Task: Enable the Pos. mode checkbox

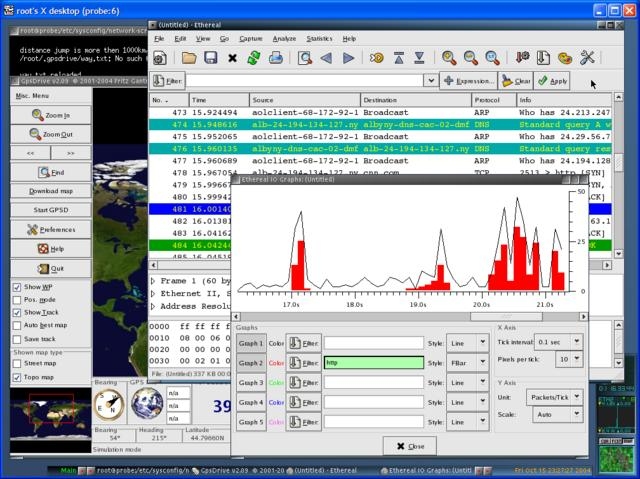Action: click(x=17, y=299)
